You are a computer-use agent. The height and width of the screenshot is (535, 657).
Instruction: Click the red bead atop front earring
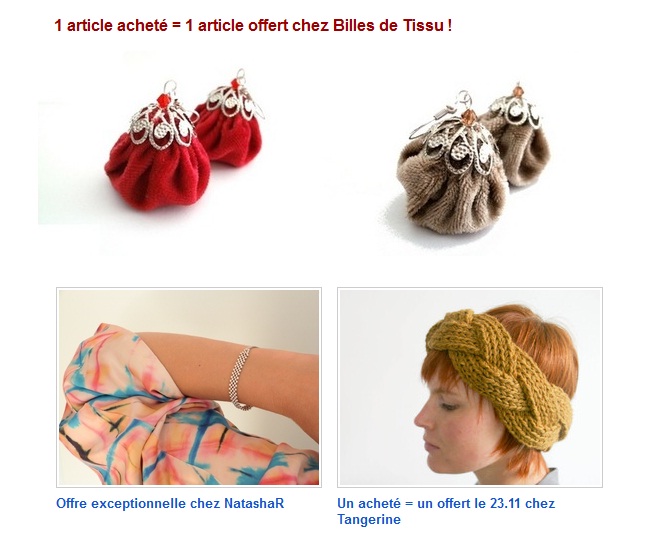pos(163,101)
